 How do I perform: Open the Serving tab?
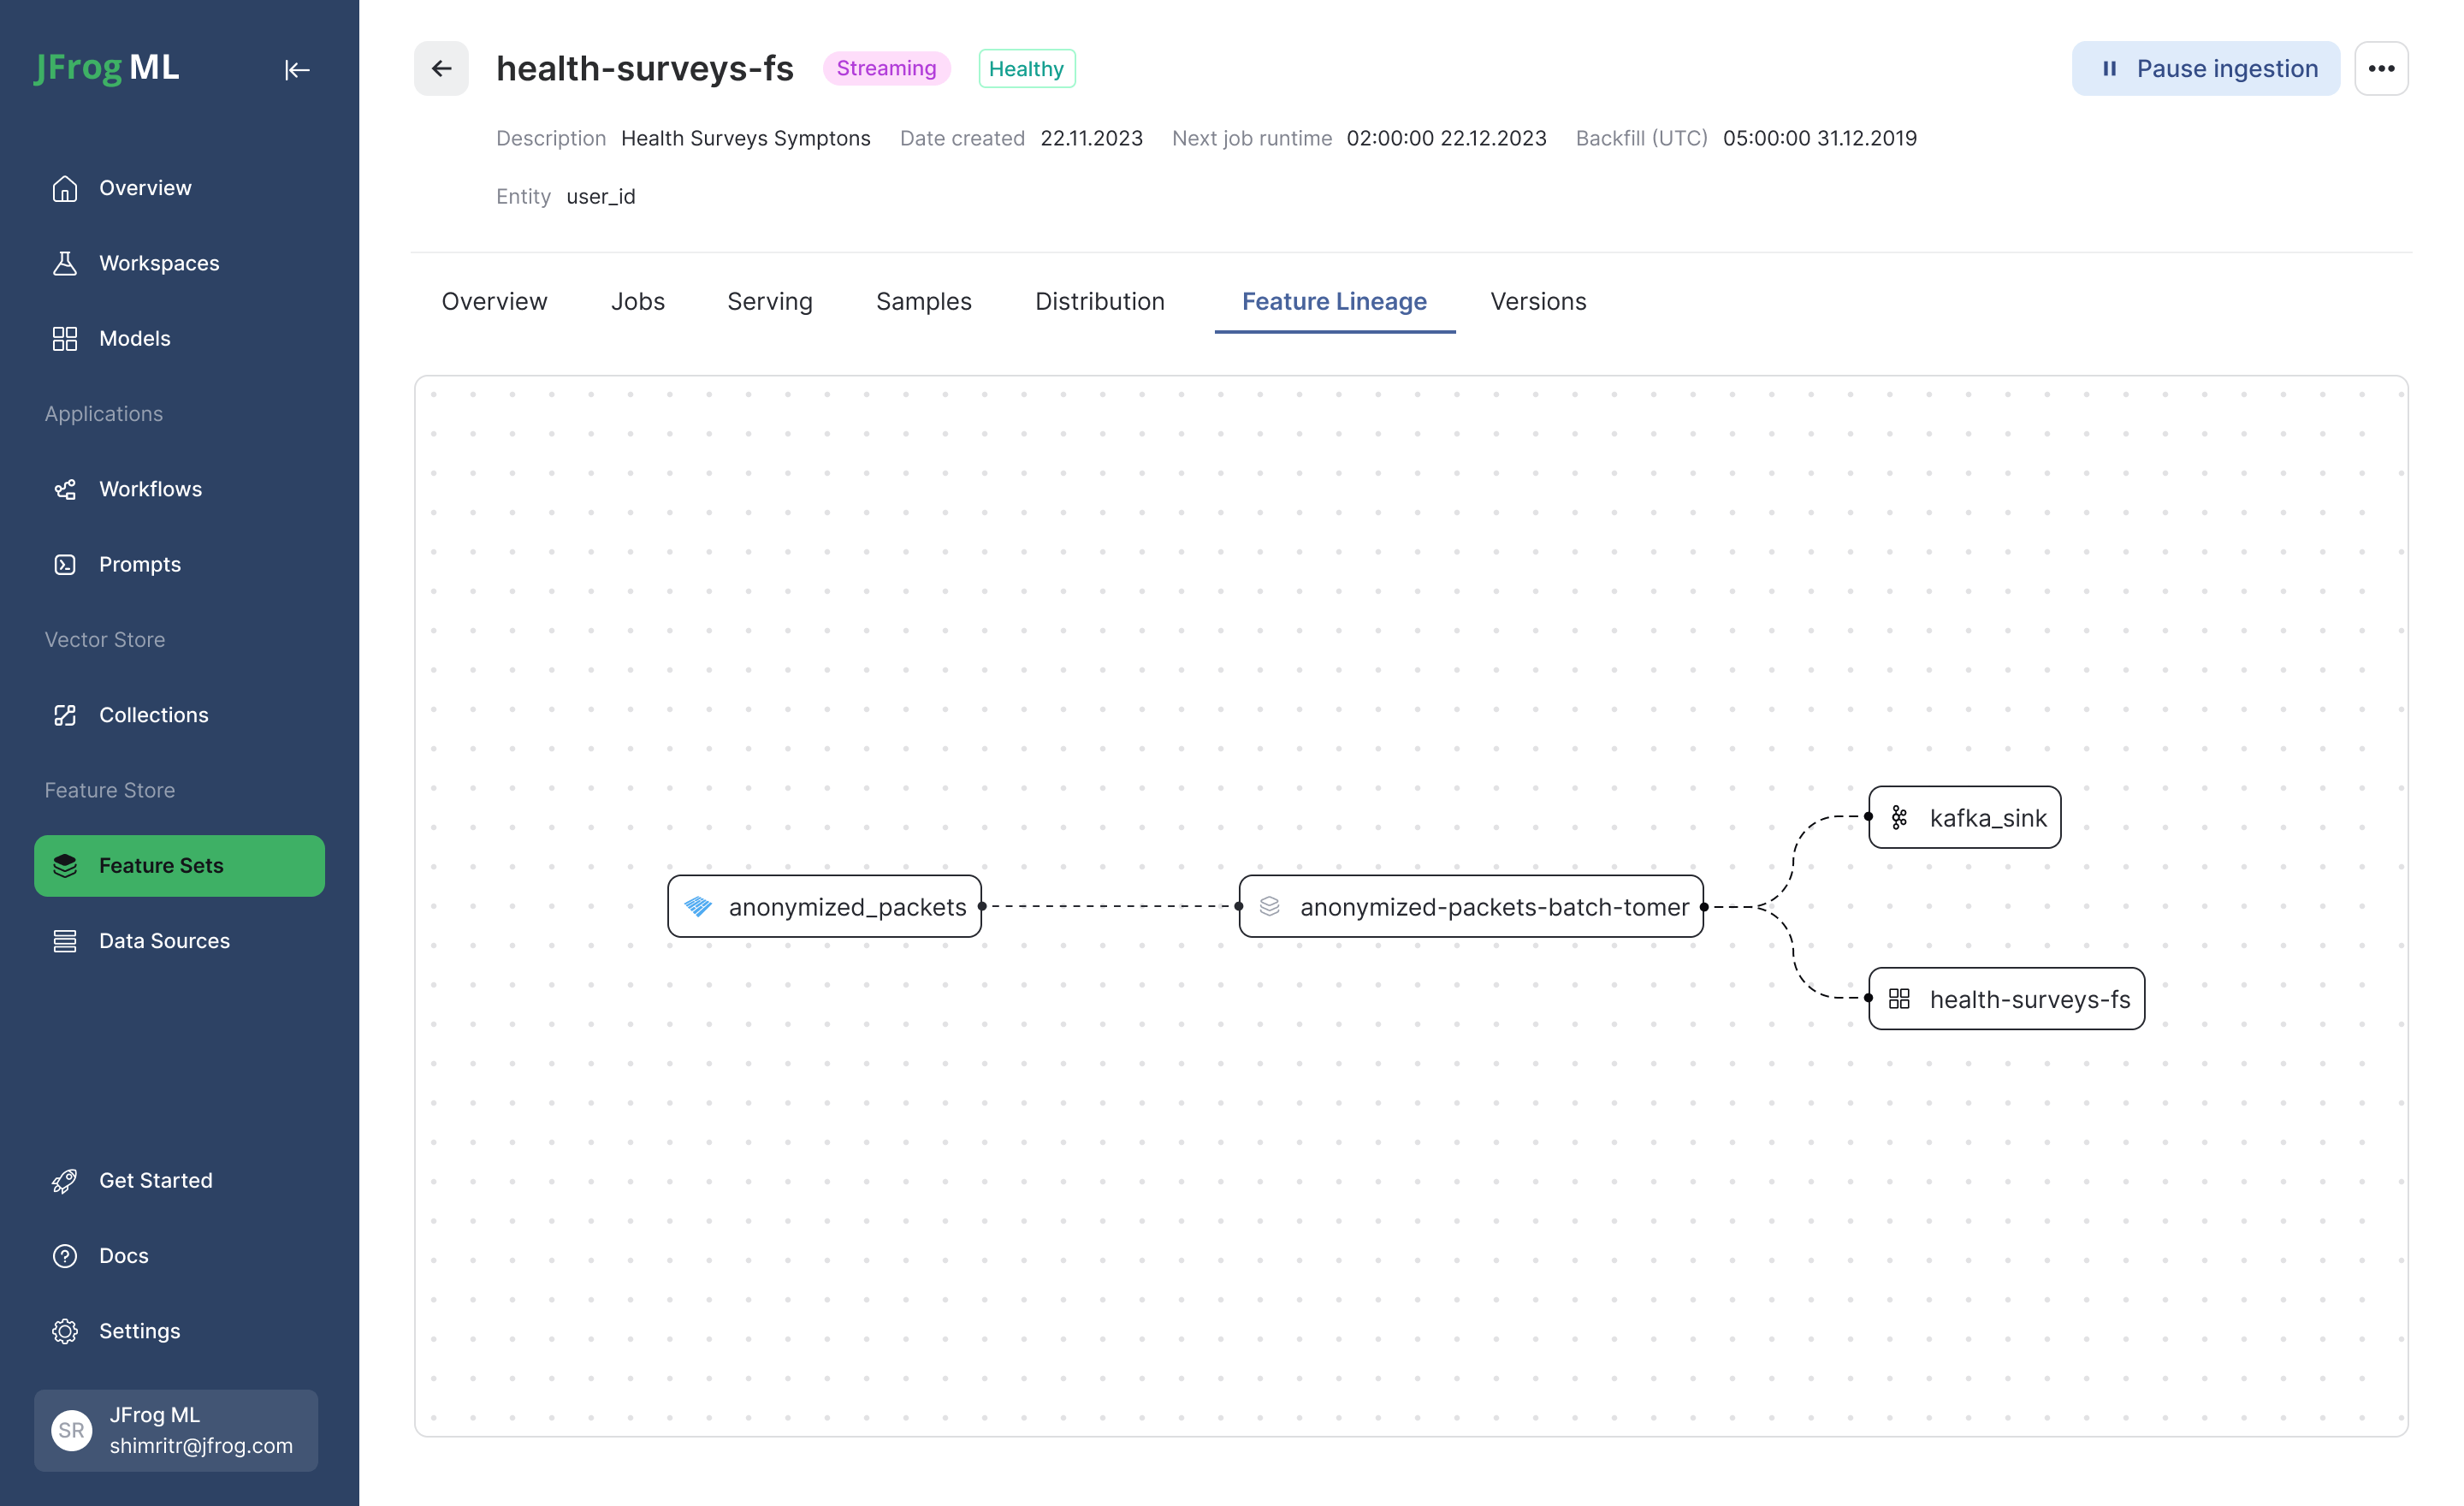[x=769, y=301]
